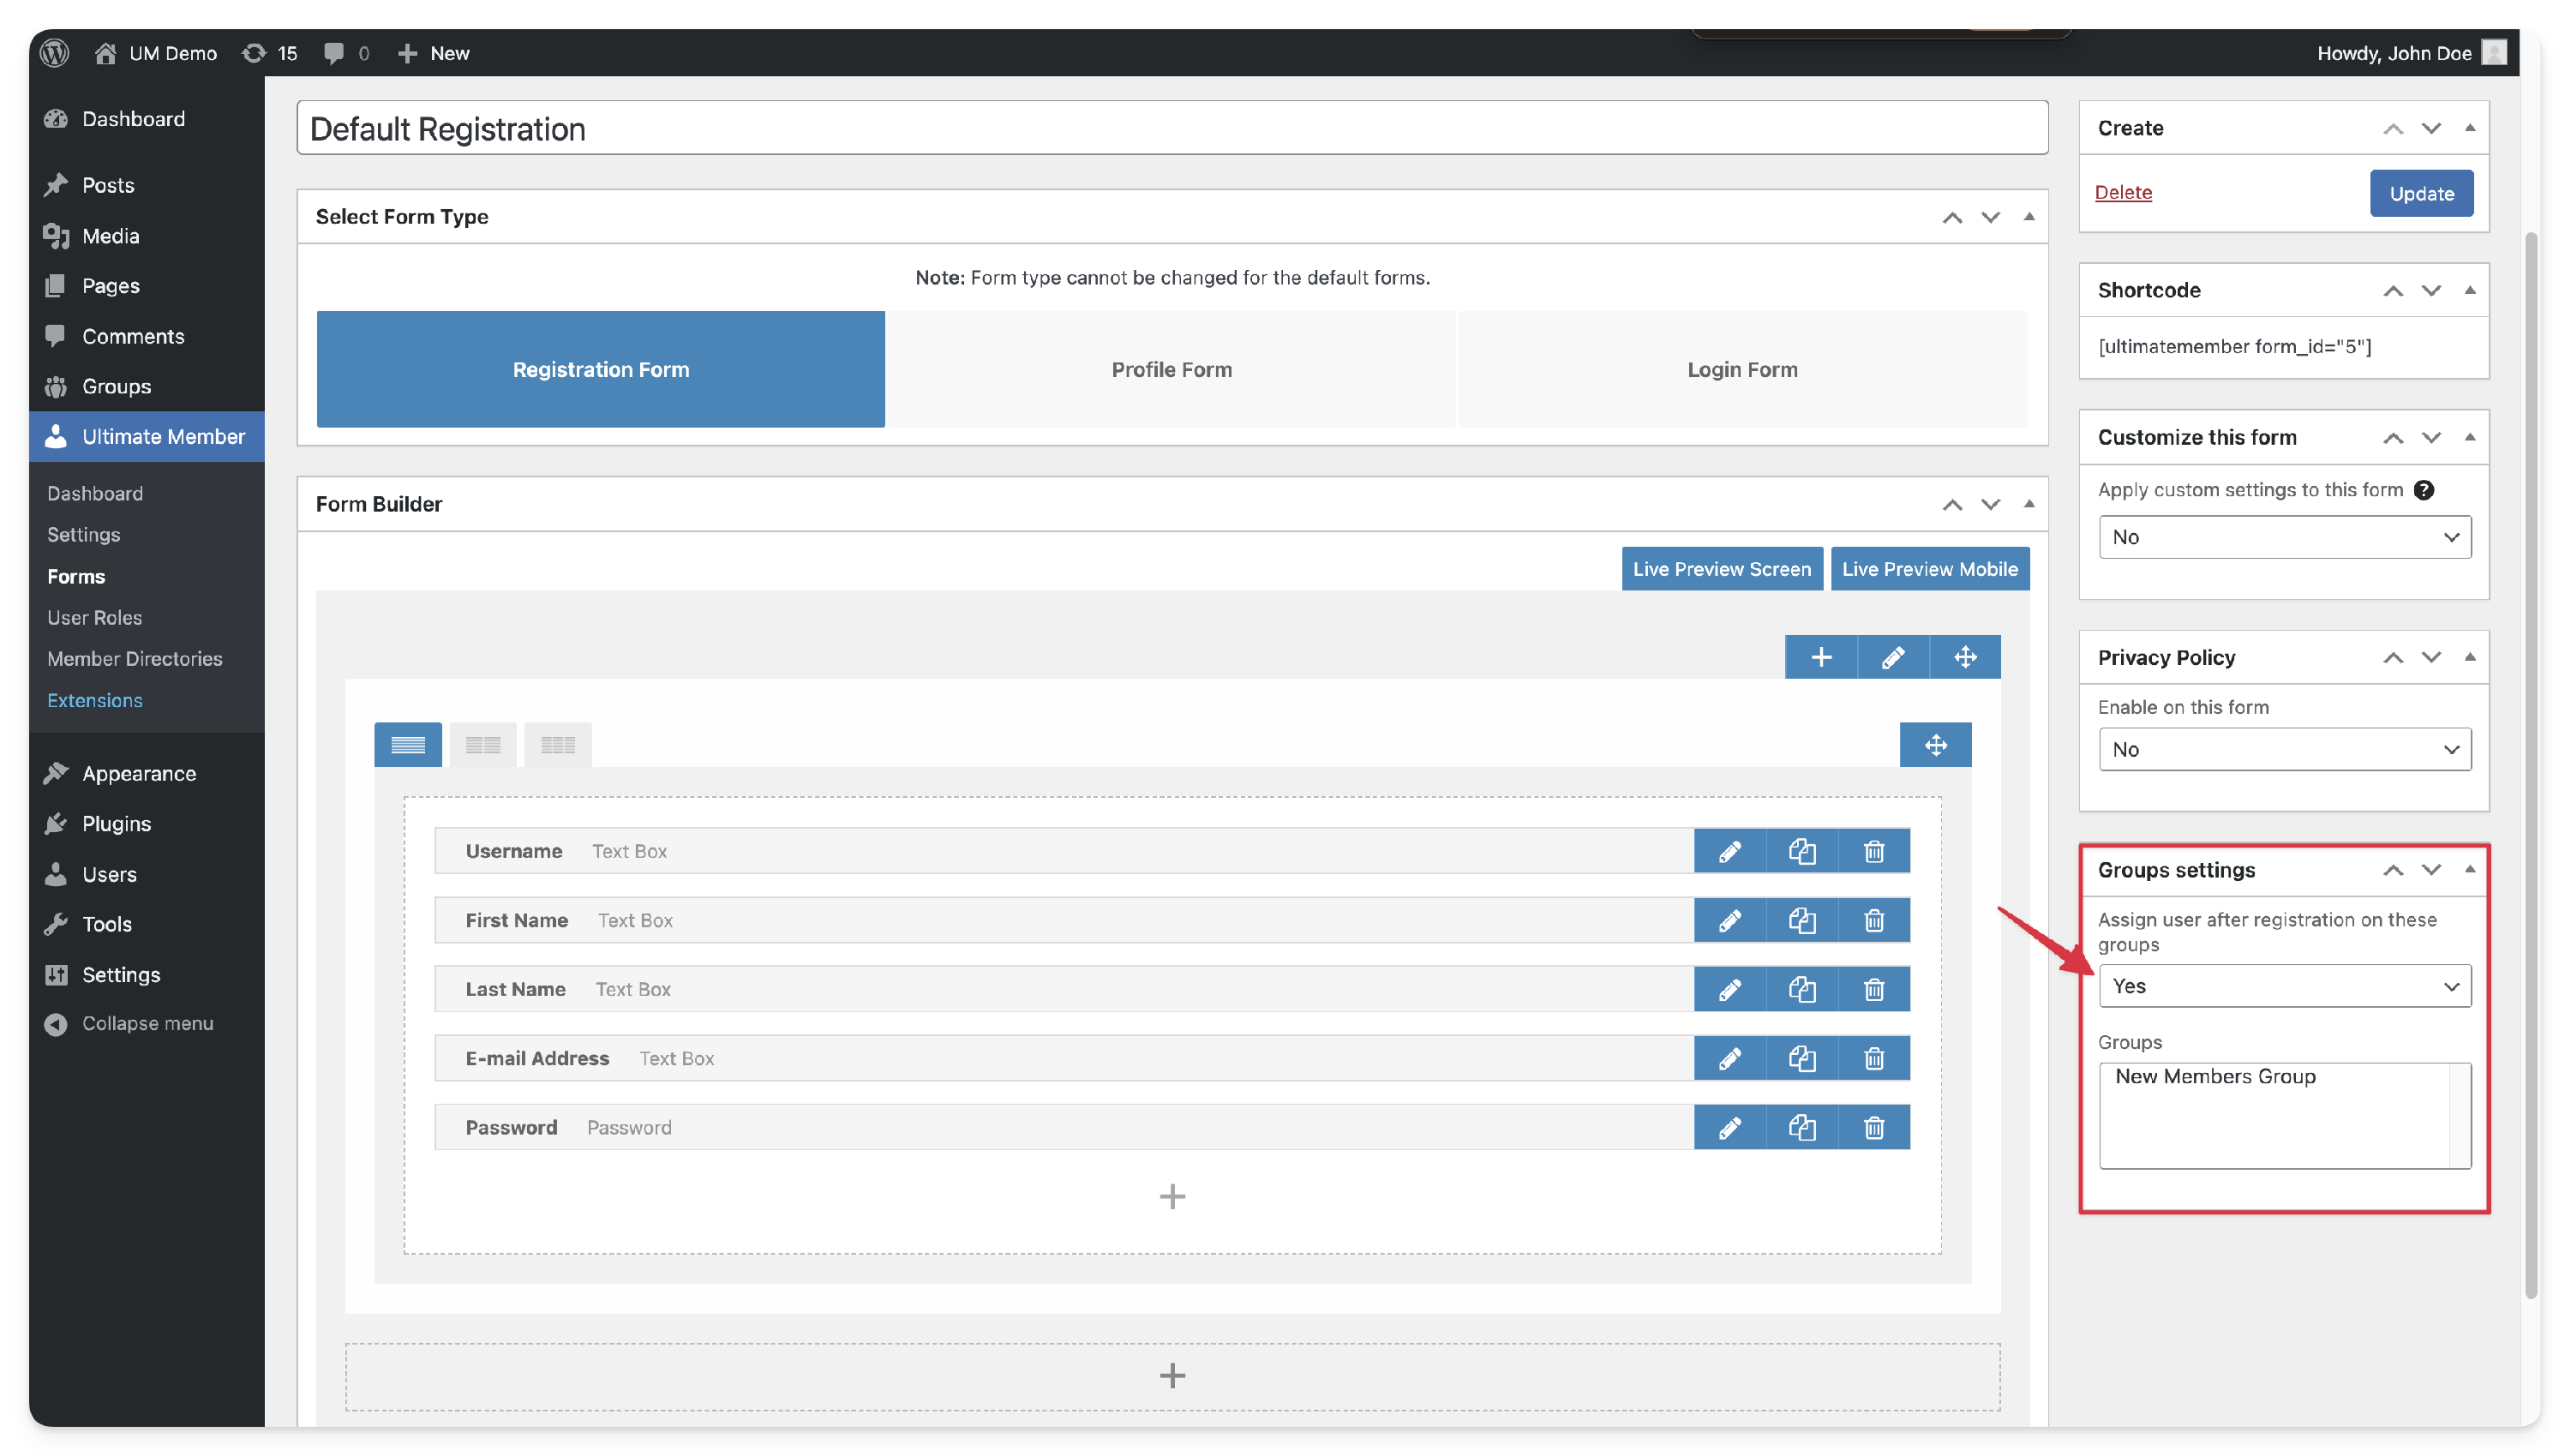The image size is (2571, 1456).
Task: Open the Apply custom settings dropdown
Action: (2284, 537)
